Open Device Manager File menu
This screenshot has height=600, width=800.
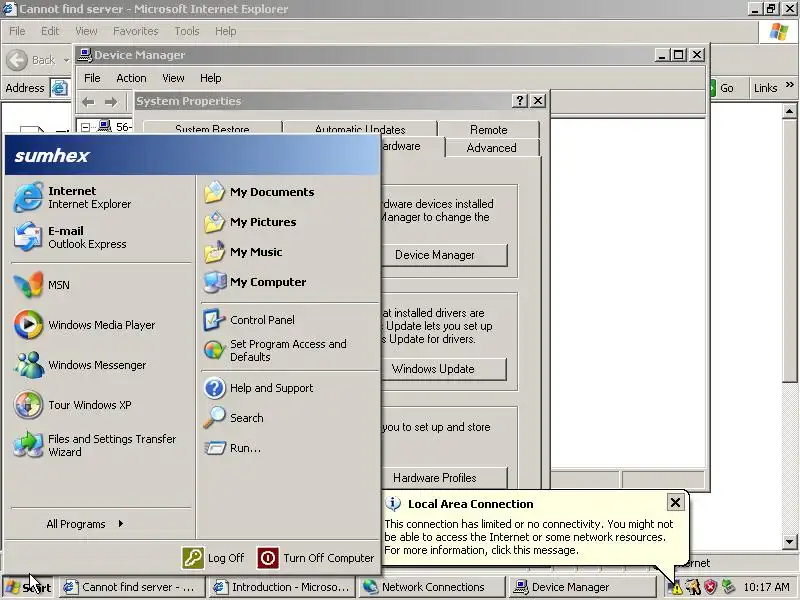92,78
